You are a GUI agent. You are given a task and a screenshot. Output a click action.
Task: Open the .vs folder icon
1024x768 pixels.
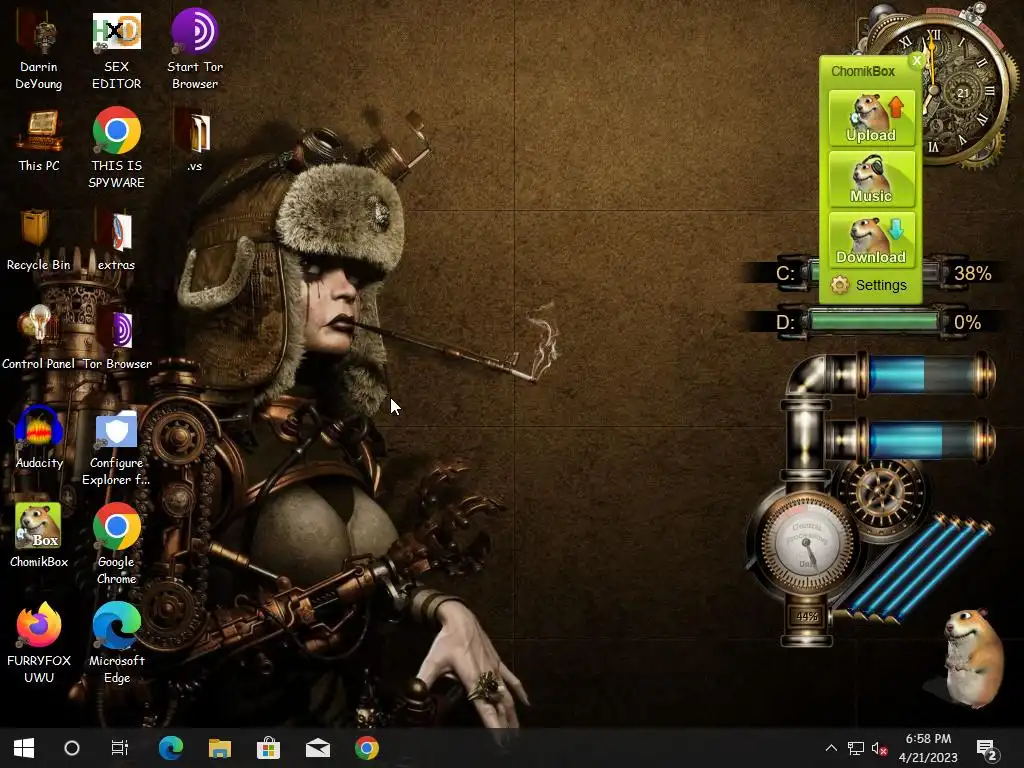195,141
